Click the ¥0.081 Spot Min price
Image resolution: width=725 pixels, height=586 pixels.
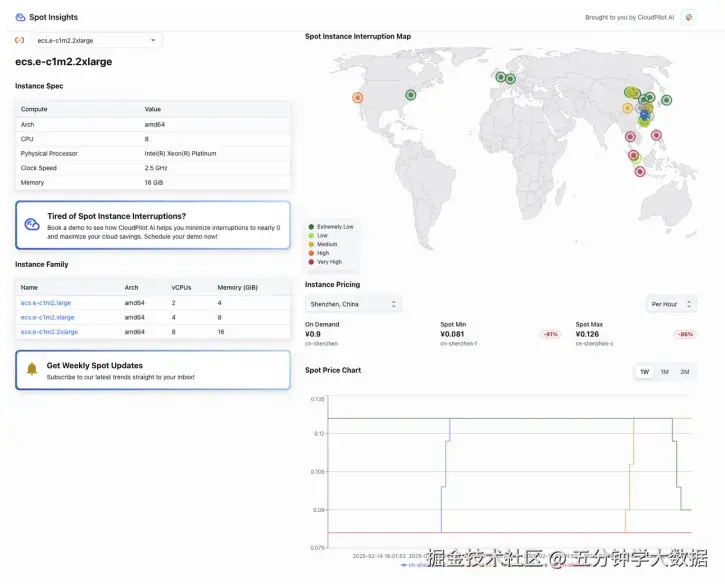pyautogui.click(x=452, y=334)
